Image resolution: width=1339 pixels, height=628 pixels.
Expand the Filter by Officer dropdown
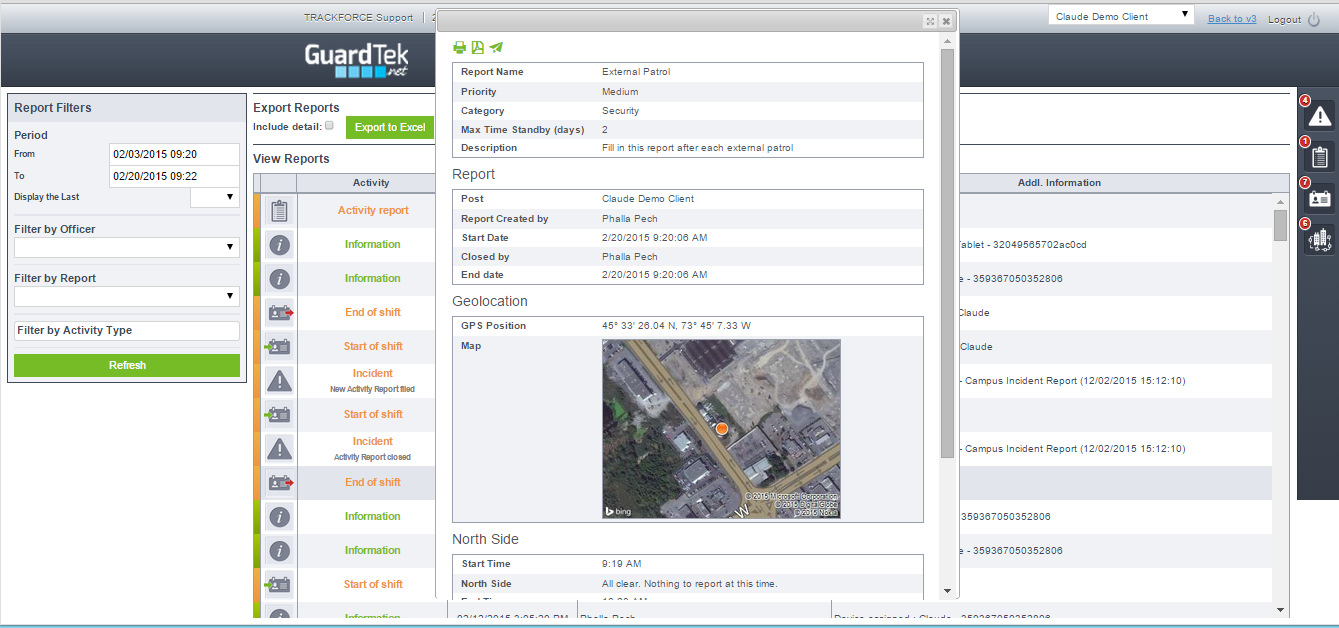pos(127,247)
